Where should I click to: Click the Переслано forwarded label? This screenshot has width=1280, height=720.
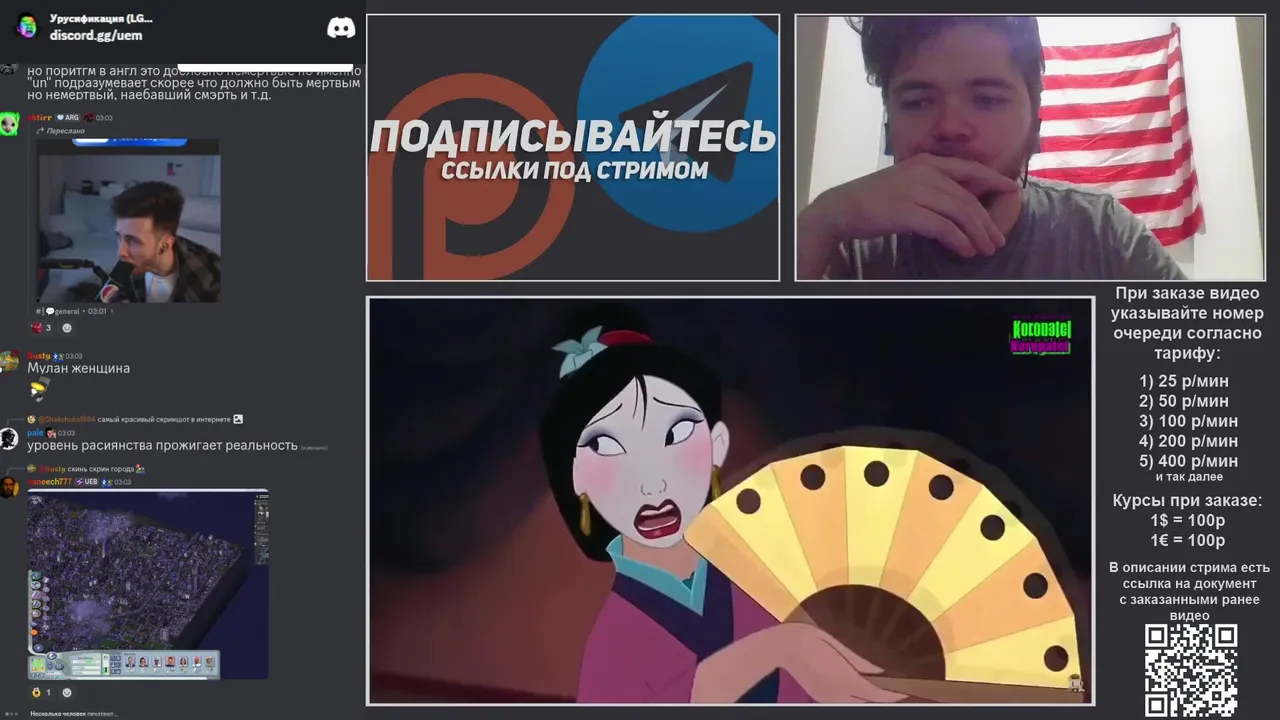coord(61,131)
